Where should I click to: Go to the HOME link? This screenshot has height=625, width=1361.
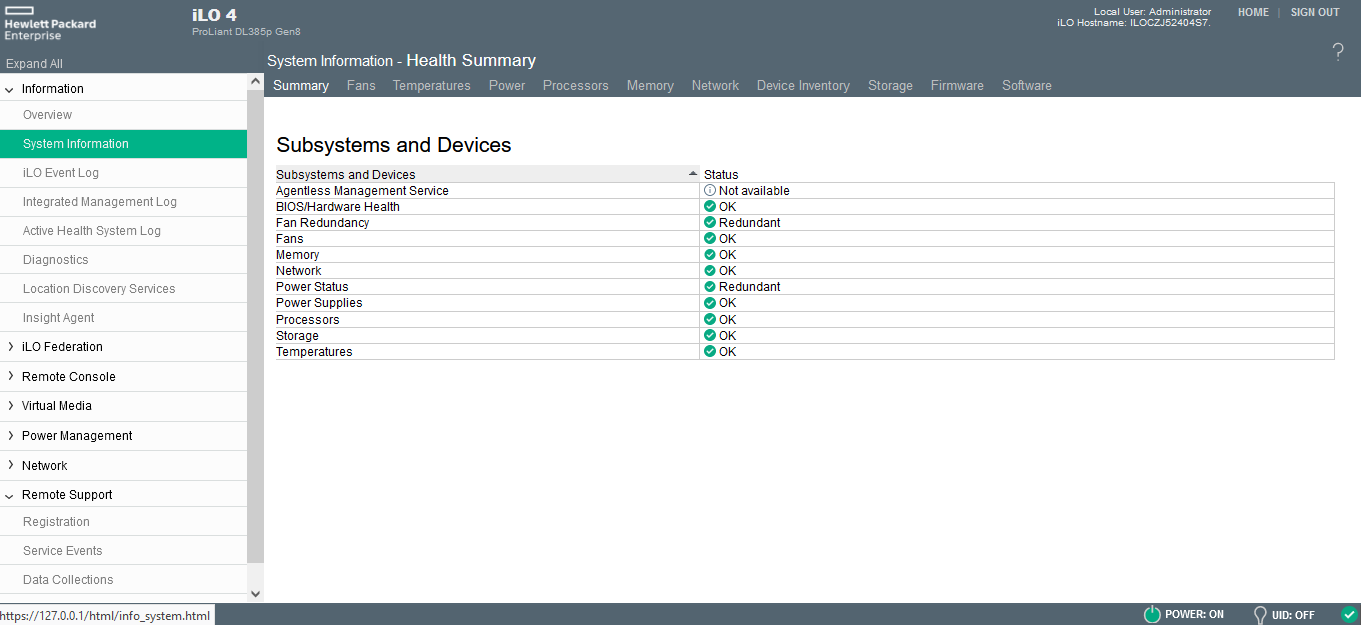point(1253,13)
